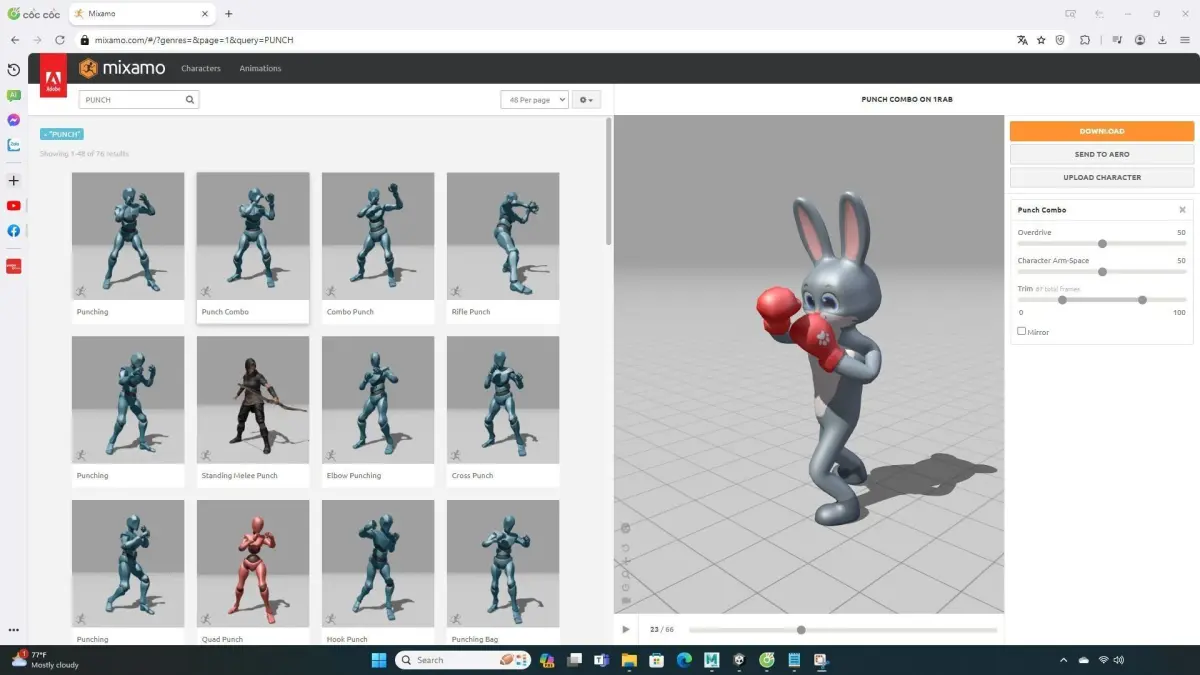This screenshot has height=675, width=1200.
Task: Adjust the Character Arm-Space slider
Action: [x=1102, y=272]
